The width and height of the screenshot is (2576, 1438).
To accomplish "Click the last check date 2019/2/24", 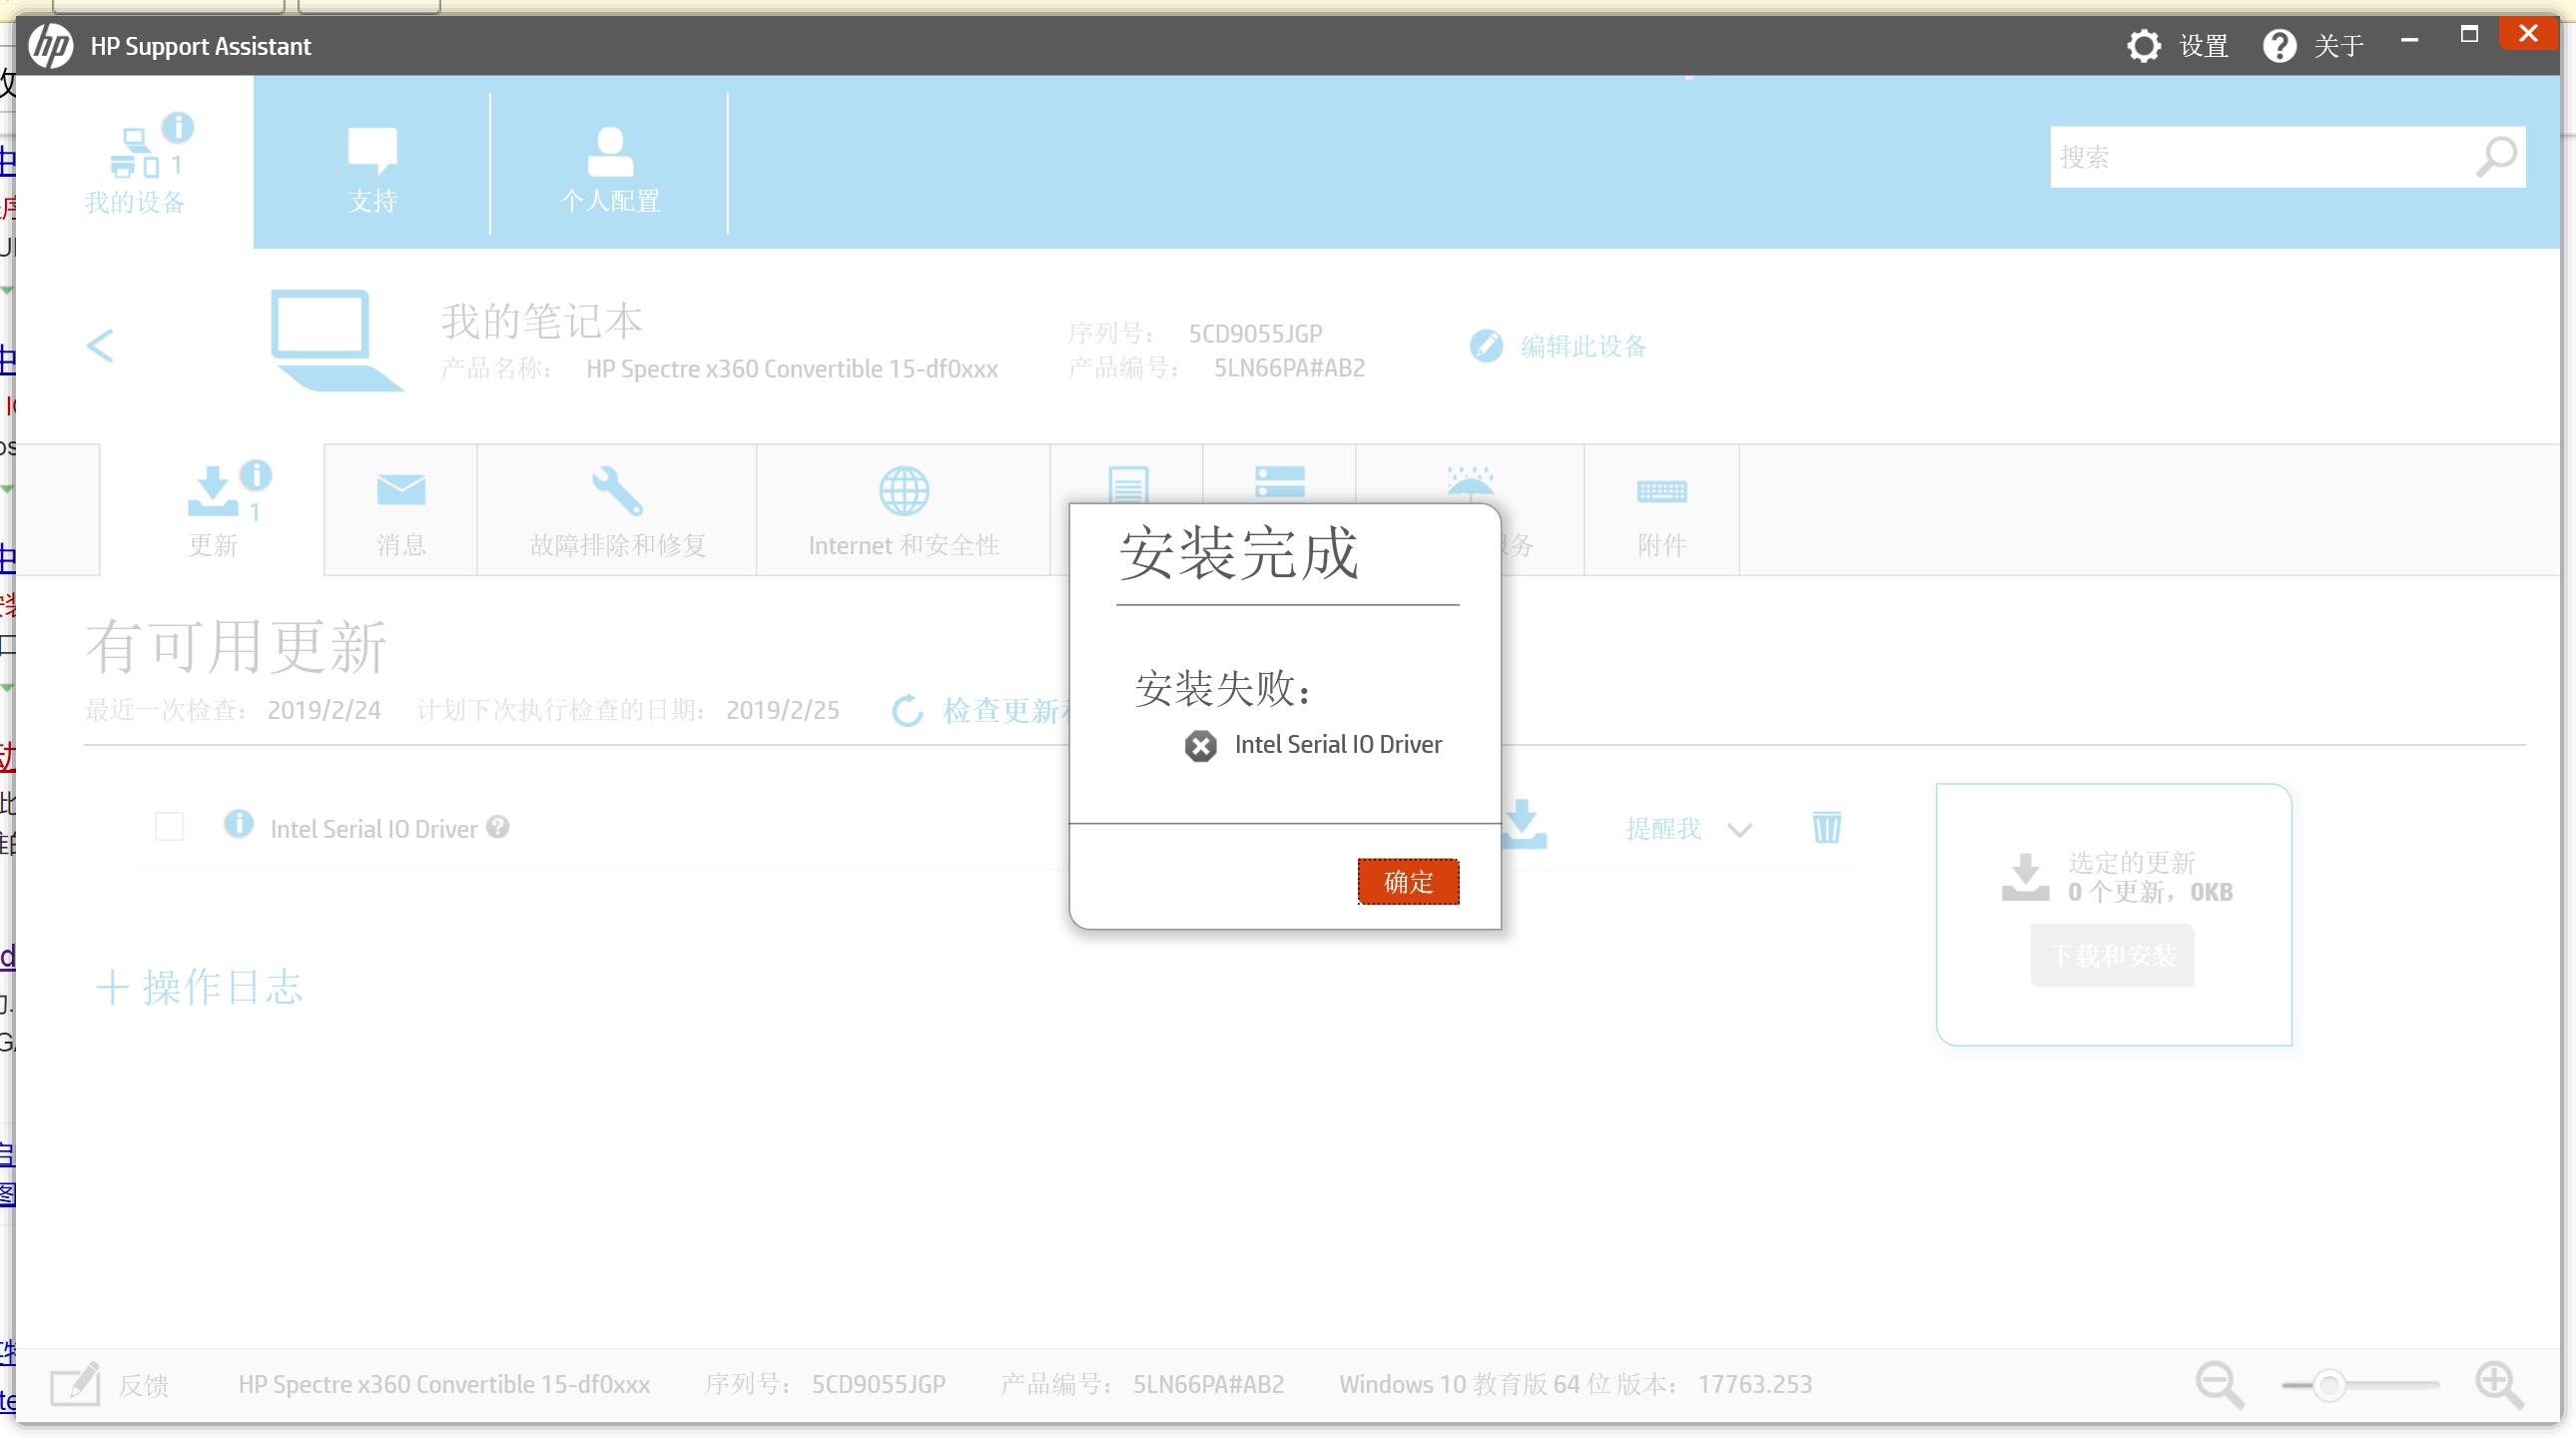I will click(x=324, y=710).
